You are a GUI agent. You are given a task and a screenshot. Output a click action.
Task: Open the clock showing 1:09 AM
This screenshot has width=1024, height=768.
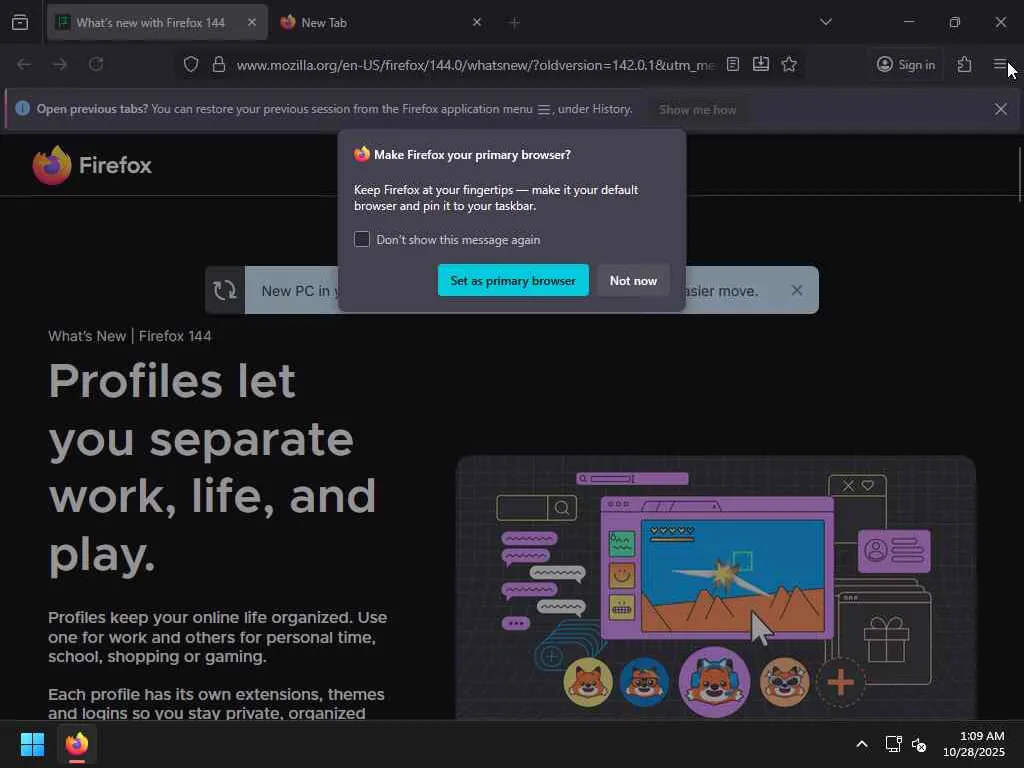974,744
